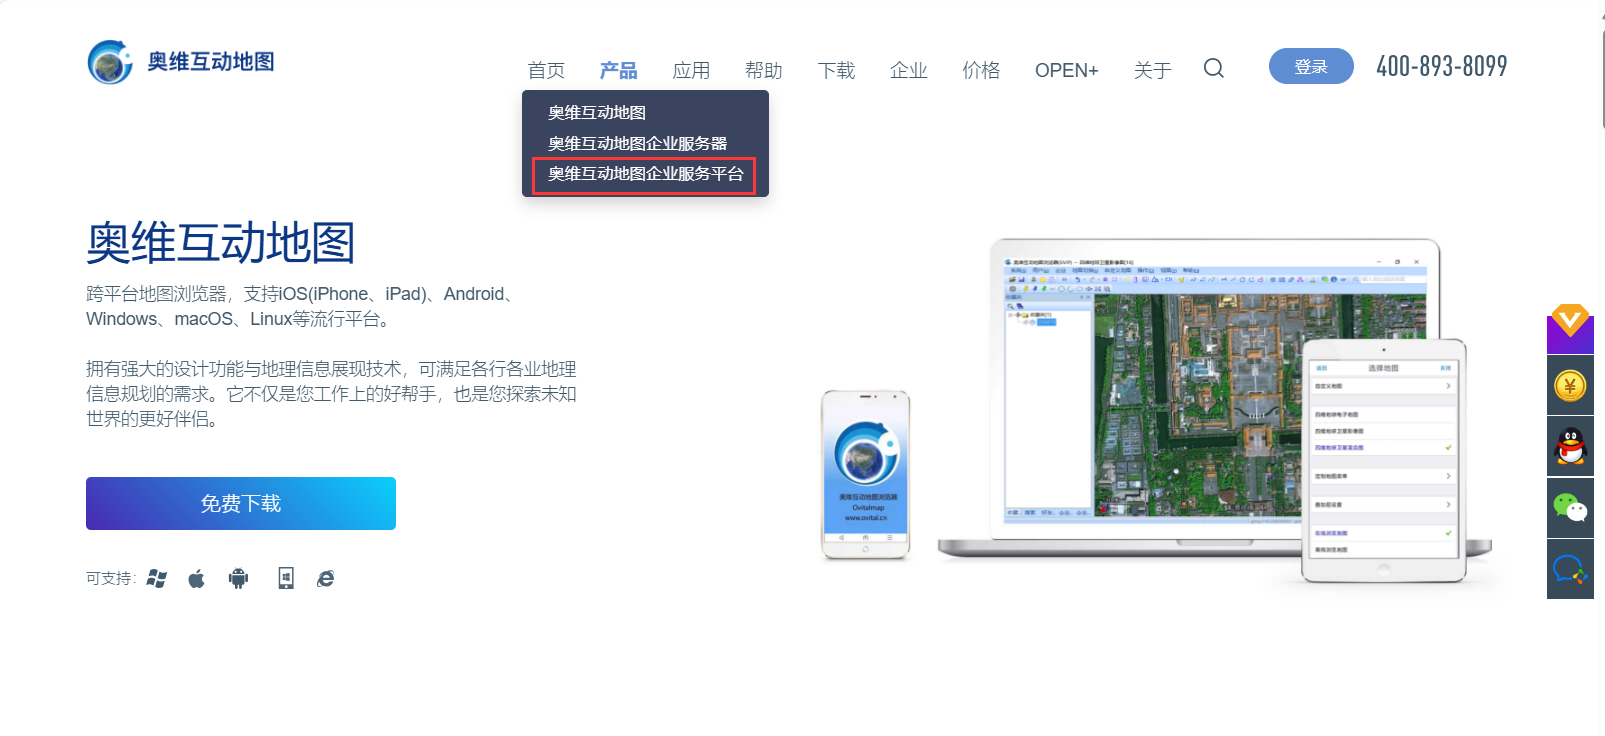The image size is (1605, 736).
Task: Click the large 奥维互动地图 heading
Action: point(221,243)
